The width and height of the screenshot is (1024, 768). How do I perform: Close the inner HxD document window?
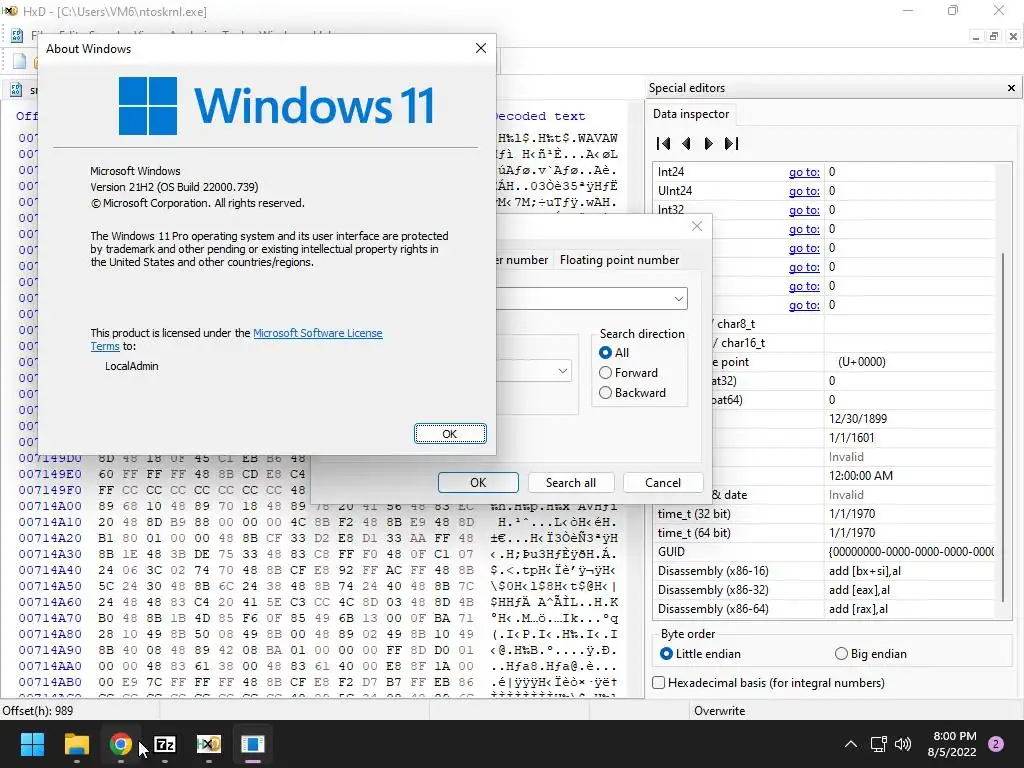coord(1013,37)
